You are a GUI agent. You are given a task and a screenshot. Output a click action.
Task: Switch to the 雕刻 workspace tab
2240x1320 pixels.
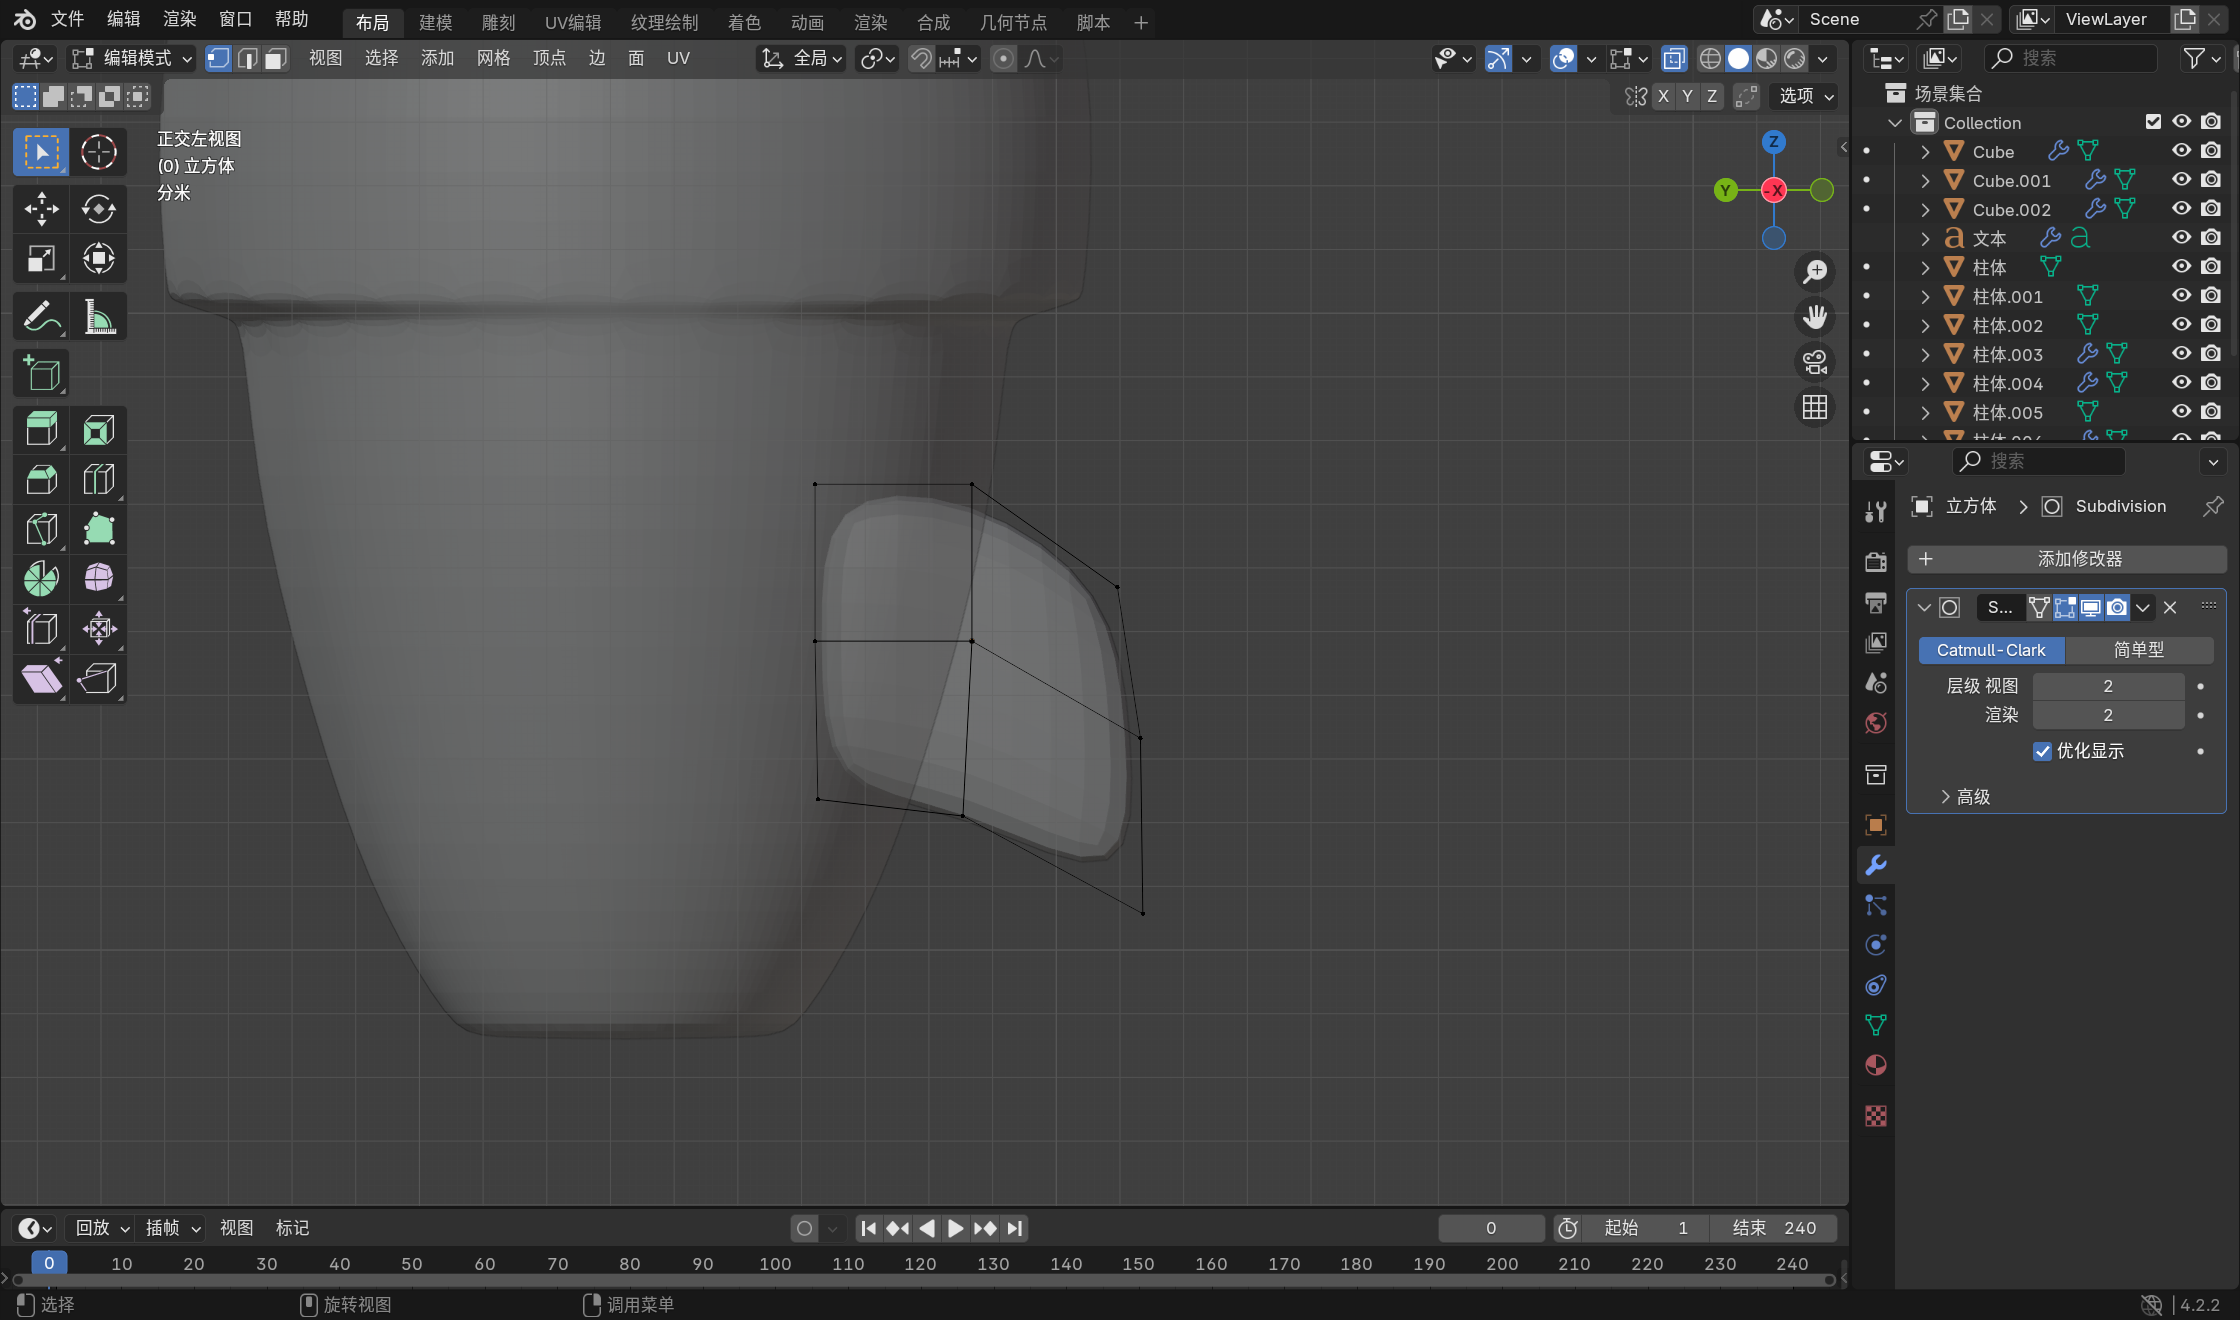[498, 22]
